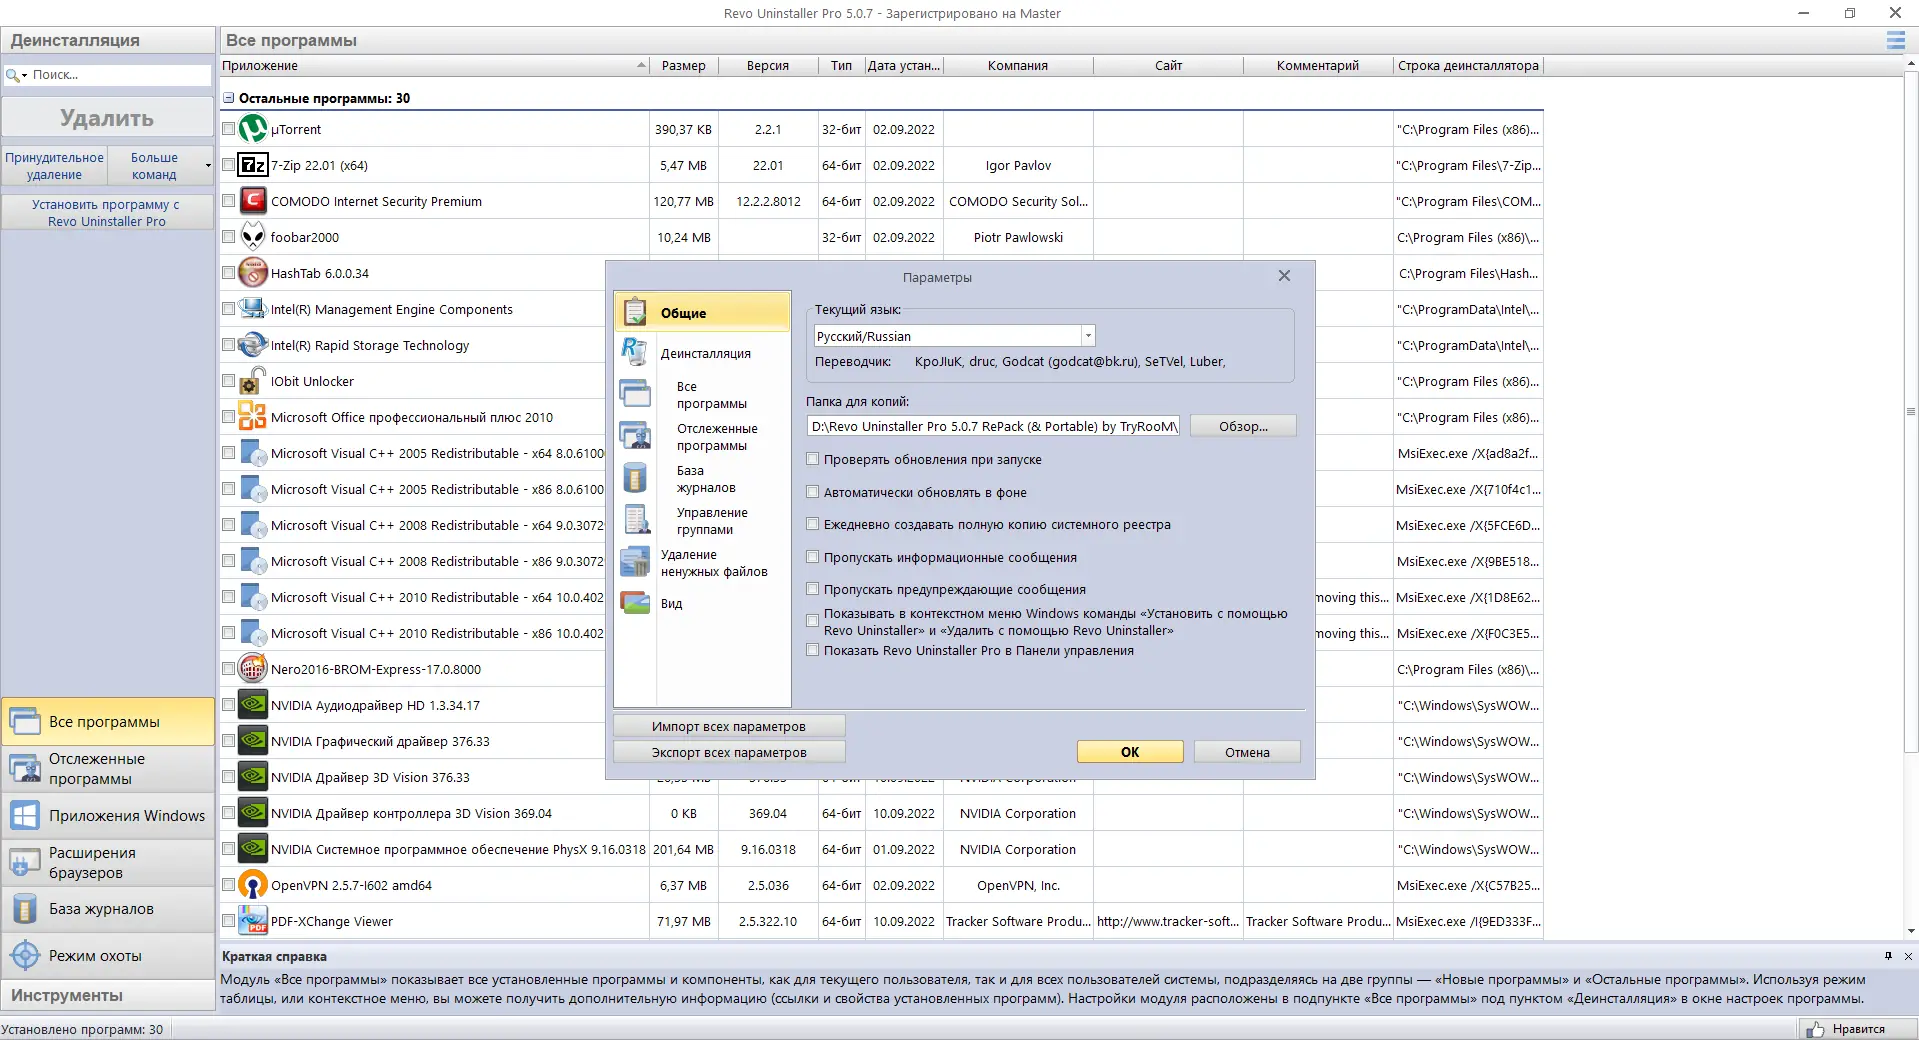This screenshot has width=1919, height=1040.
Task: Toggle Автоматически обновлять в фоне checkbox
Action: pos(813,492)
